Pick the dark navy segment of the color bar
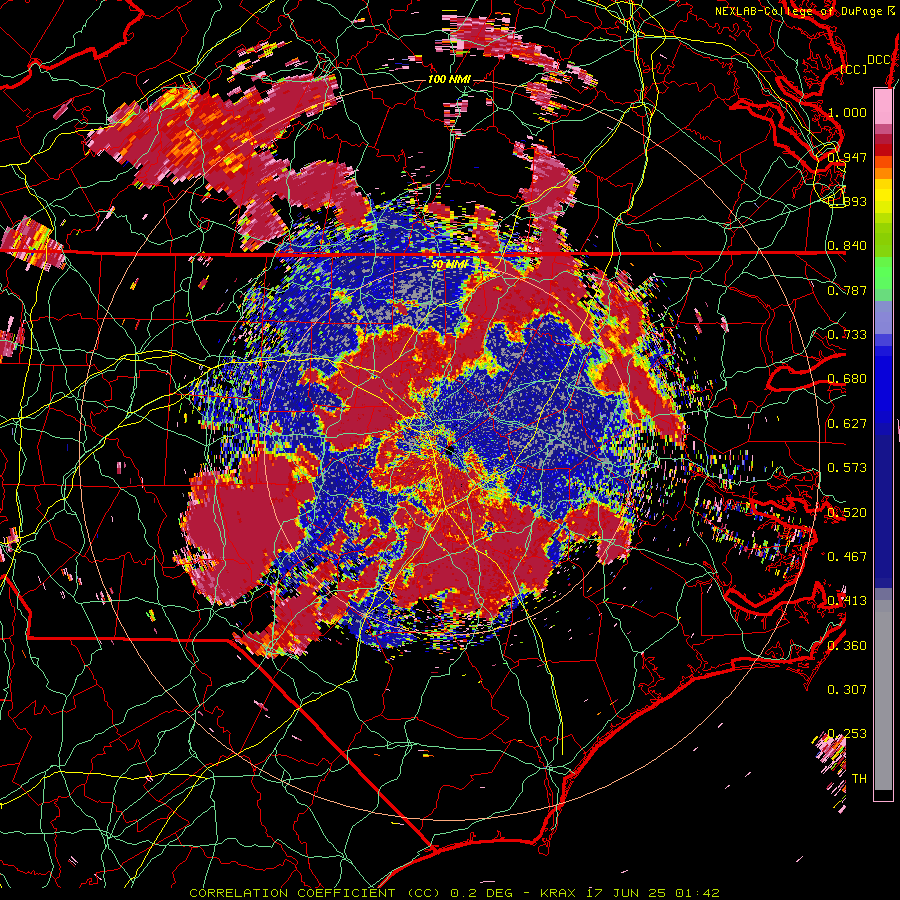Image resolution: width=900 pixels, height=900 pixels. (883, 511)
